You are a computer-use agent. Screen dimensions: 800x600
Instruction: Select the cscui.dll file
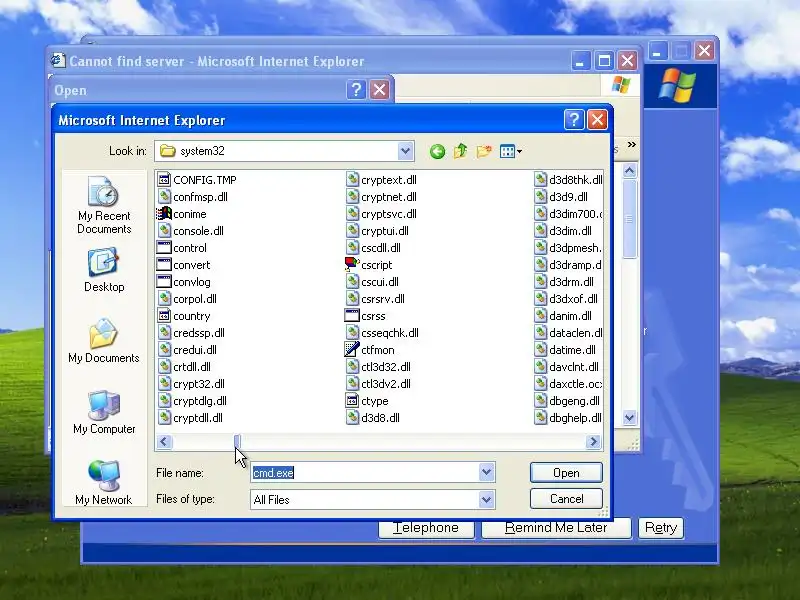click(372, 282)
